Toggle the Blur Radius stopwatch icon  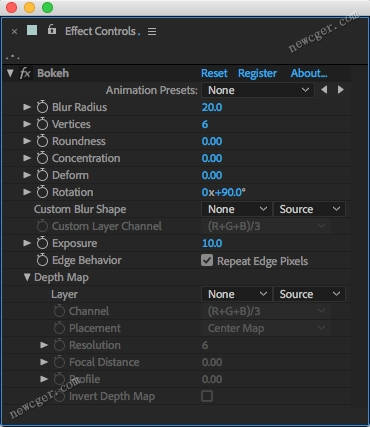click(x=42, y=107)
